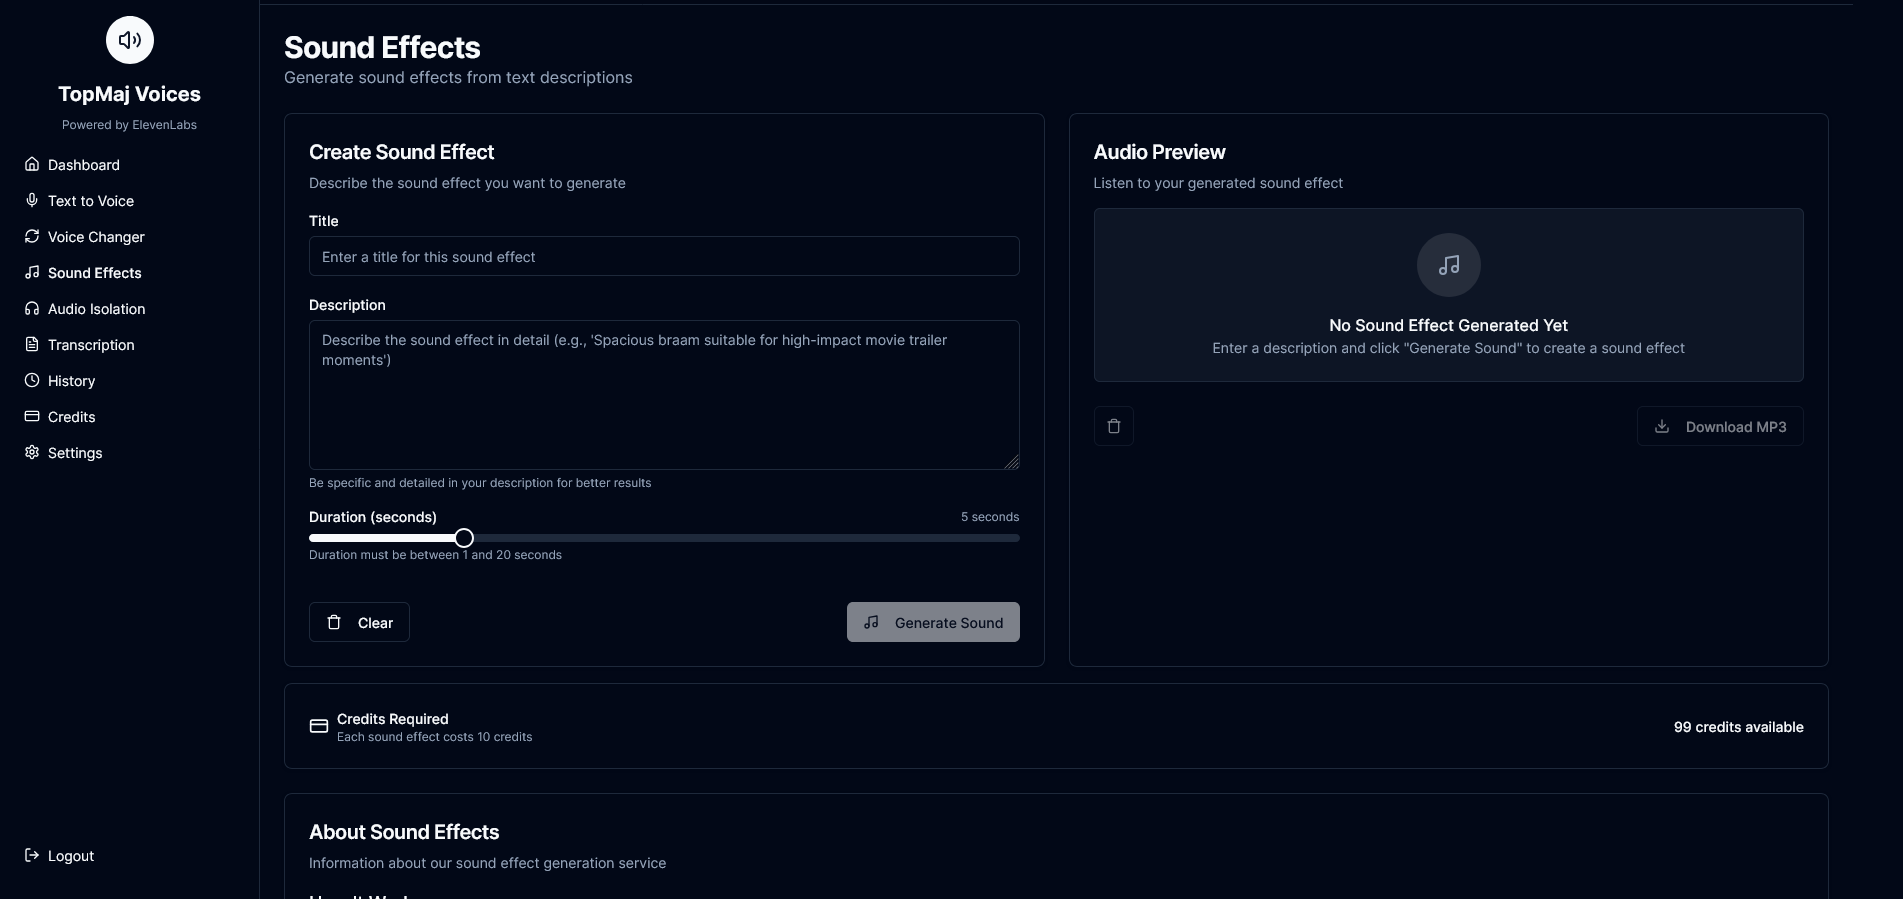
Task: Delete audio with preview trash icon
Action: 1113,426
